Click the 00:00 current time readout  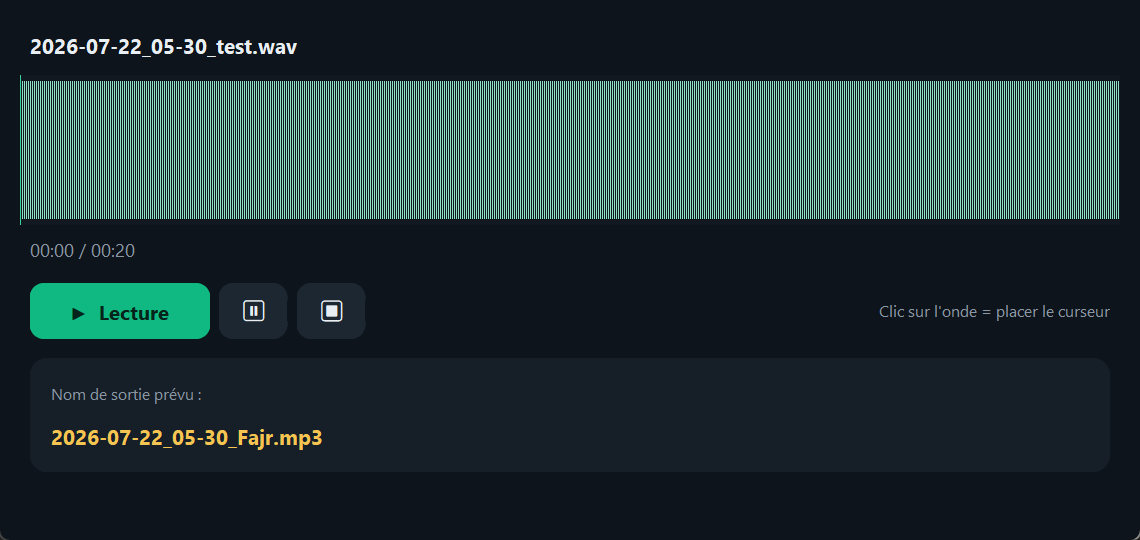52,251
